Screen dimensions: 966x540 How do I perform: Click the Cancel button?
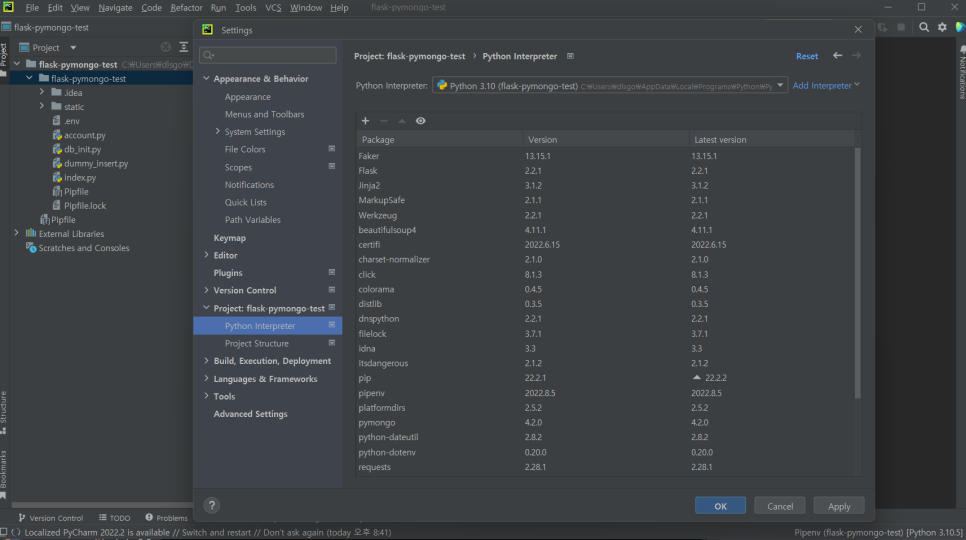click(x=780, y=506)
